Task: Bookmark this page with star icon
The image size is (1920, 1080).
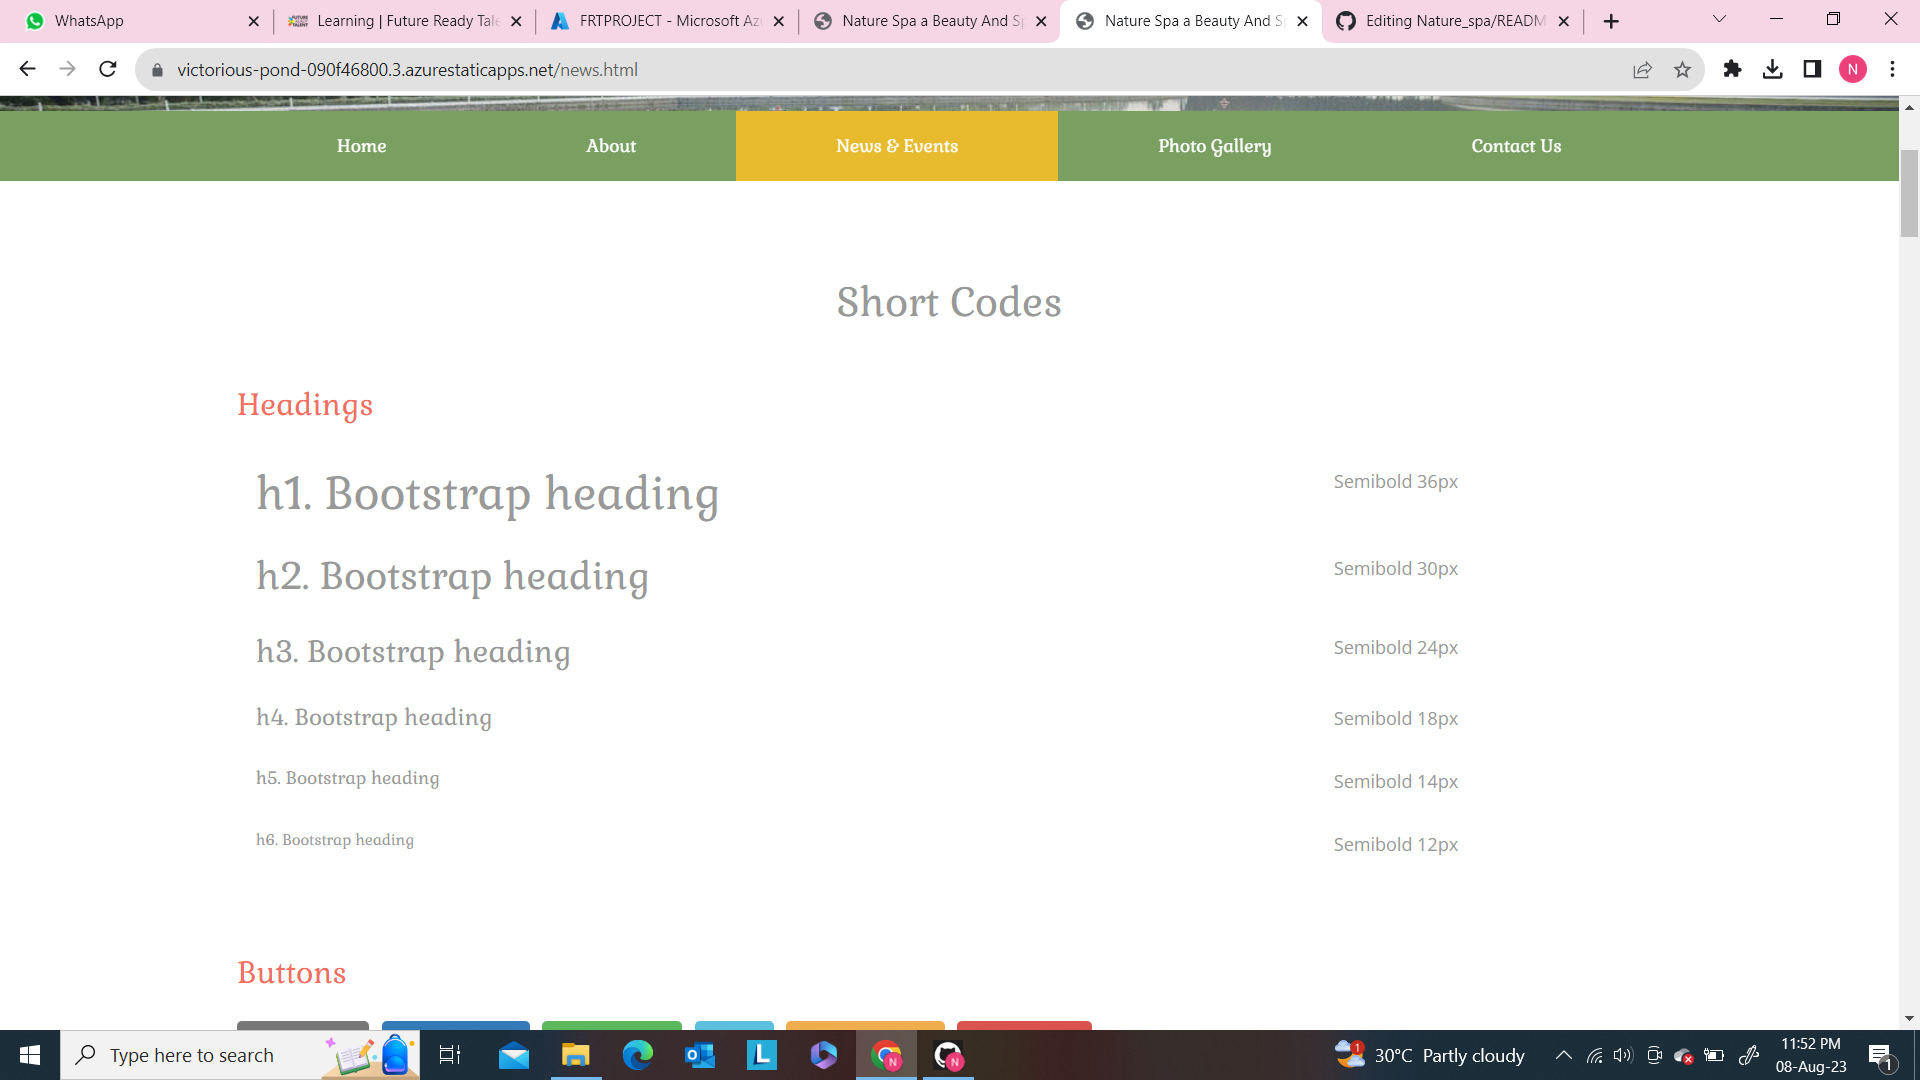Action: pyautogui.click(x=1682, y=69)
